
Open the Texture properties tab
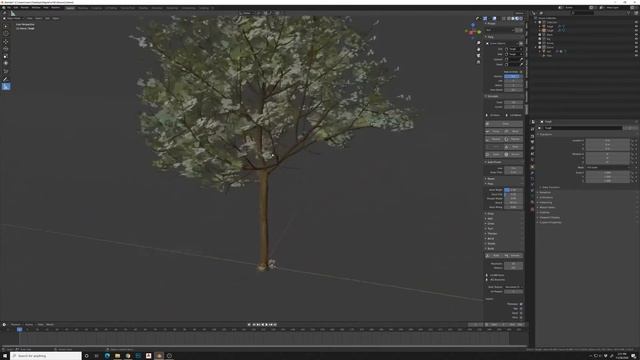[x=533, y=209]
